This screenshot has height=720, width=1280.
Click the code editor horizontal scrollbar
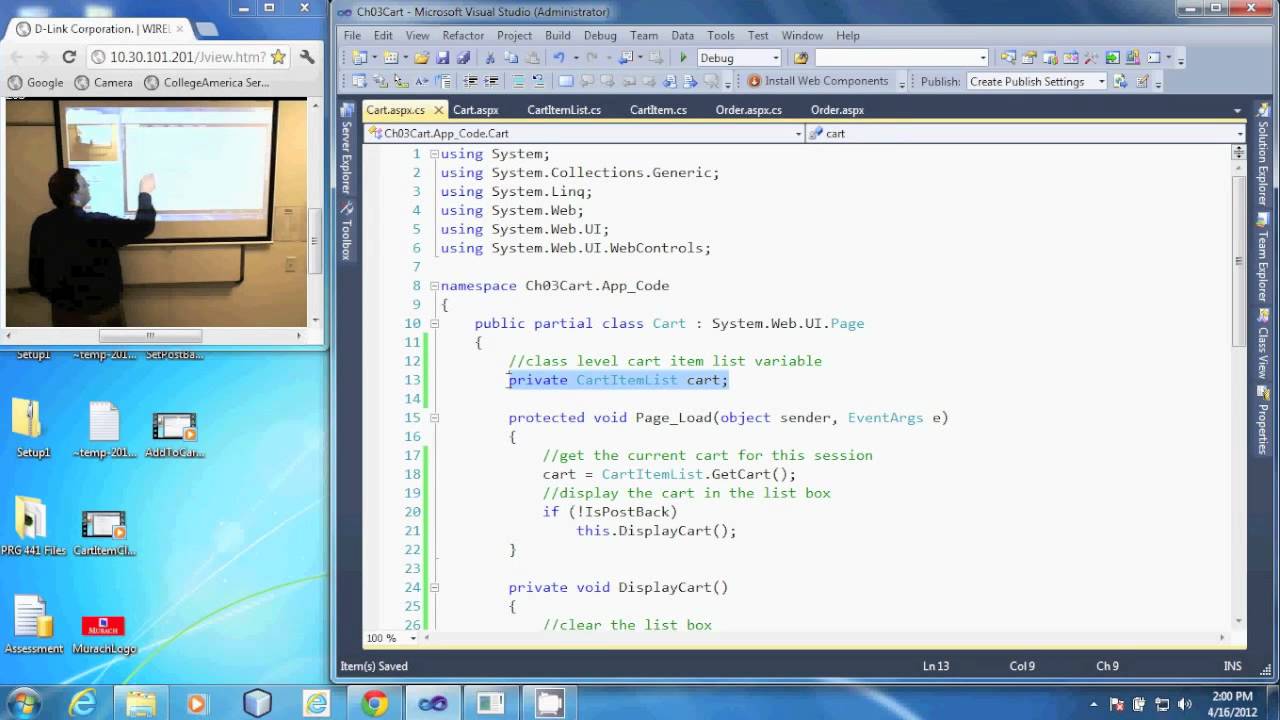pos(822,638)
